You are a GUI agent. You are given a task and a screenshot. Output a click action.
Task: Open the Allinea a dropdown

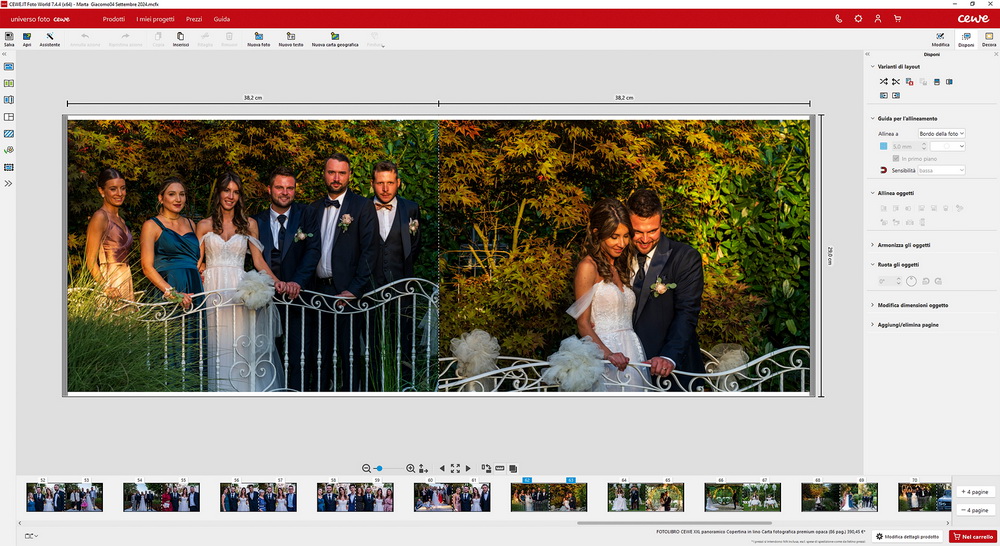pos(941,133)
